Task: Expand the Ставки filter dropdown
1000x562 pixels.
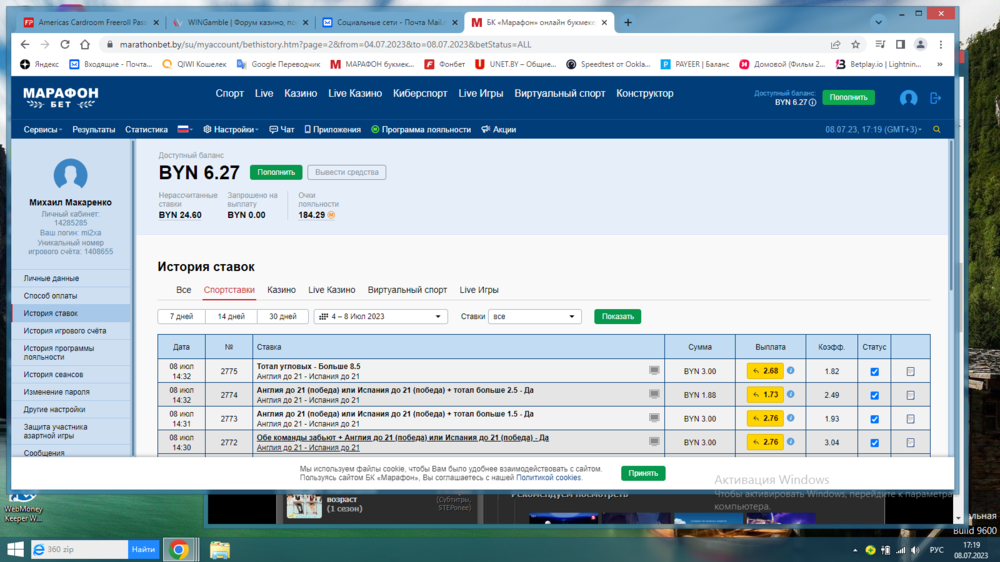Action: 534,316
